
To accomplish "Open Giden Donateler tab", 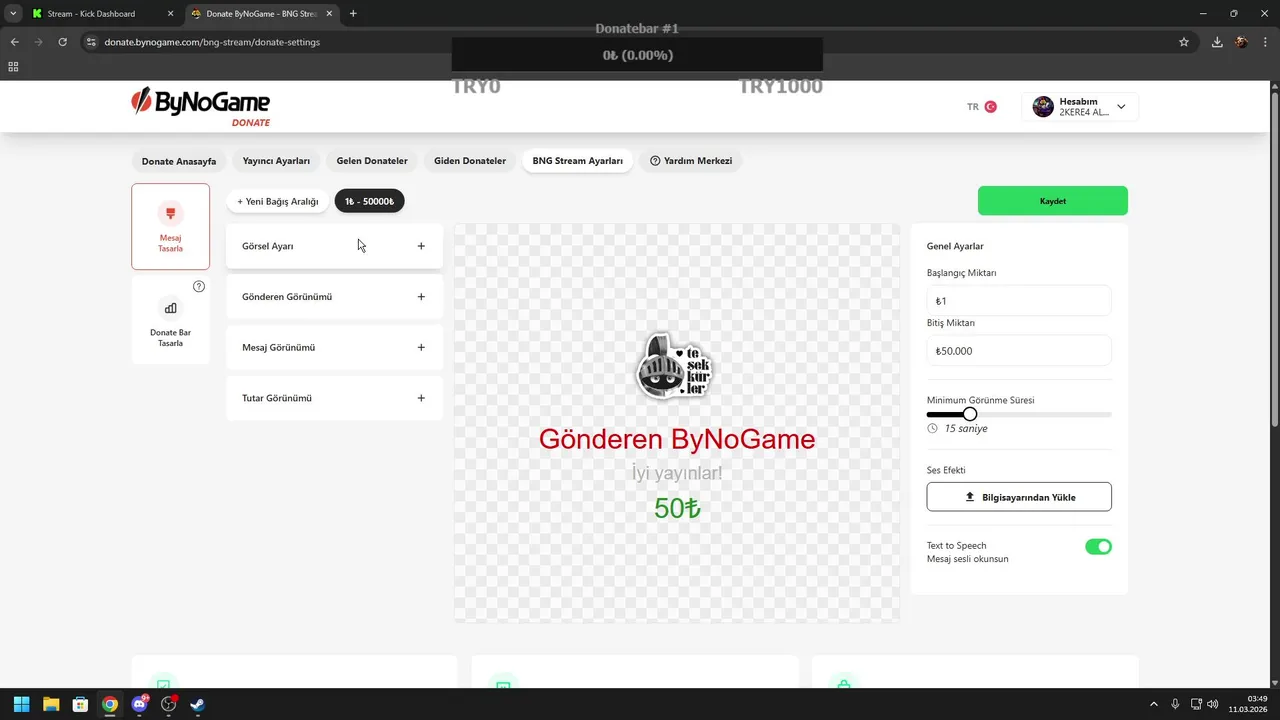I will 470,161.
